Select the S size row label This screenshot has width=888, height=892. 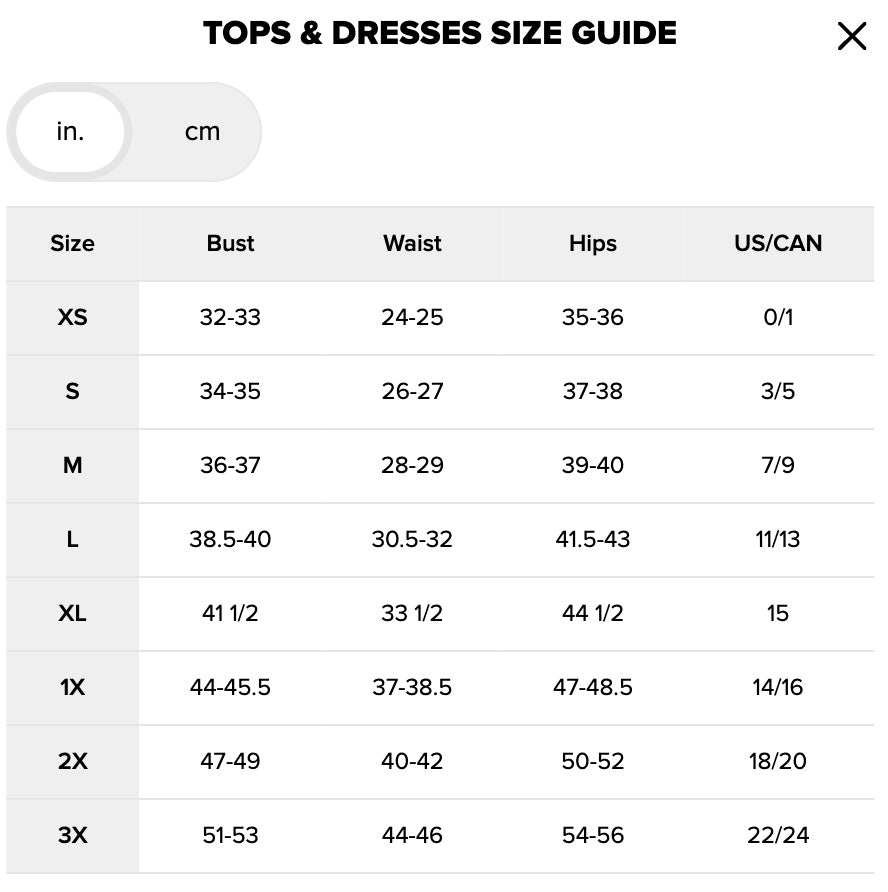click(72, 391)
